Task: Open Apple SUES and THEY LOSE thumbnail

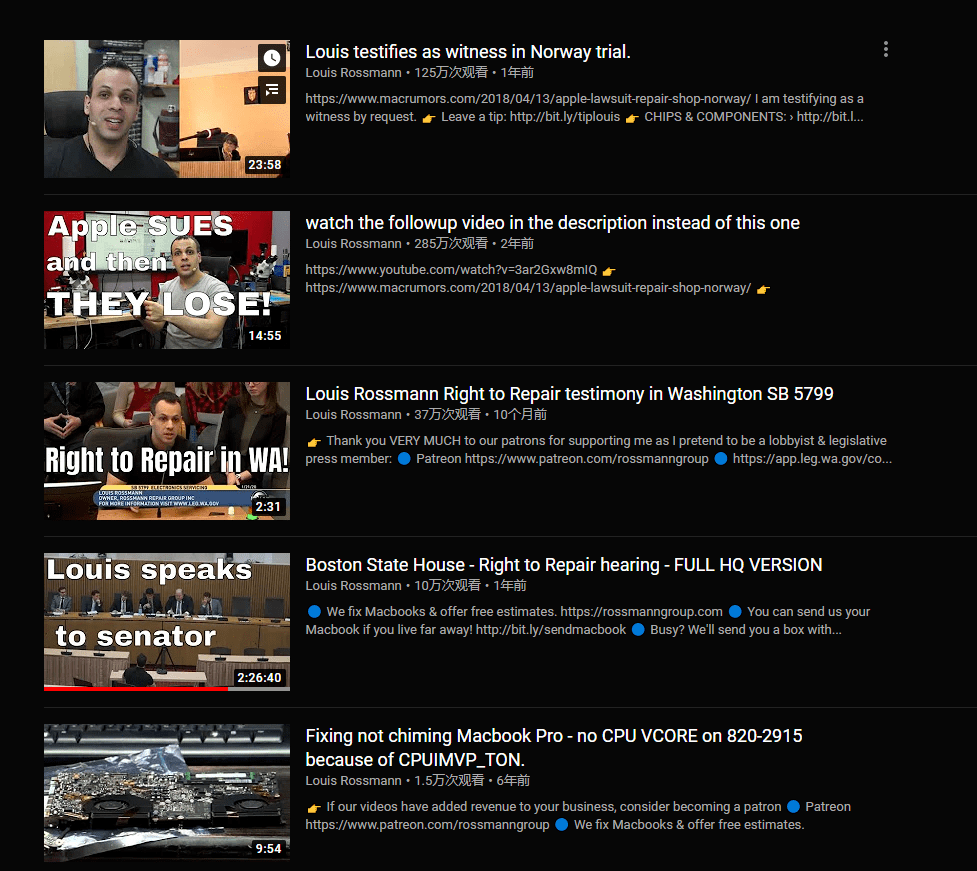Action: 167,280
